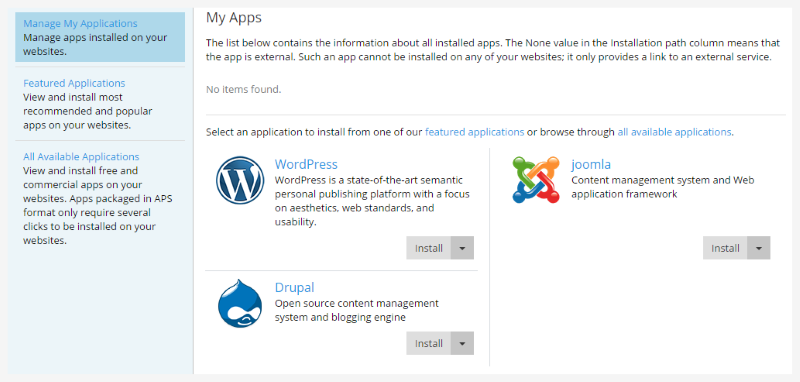
Task: Click the 'No items found.' message
Action: pos(243,90)
